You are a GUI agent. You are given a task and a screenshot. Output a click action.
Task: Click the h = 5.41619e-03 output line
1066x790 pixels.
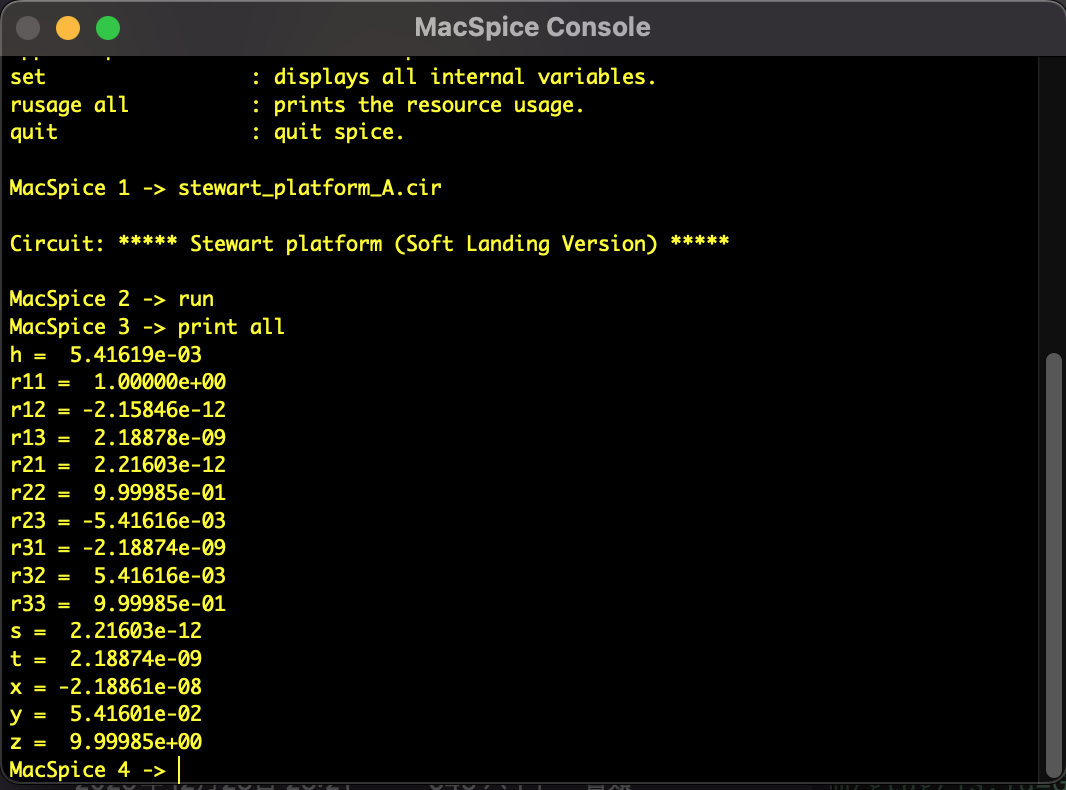tap(107, 354)
